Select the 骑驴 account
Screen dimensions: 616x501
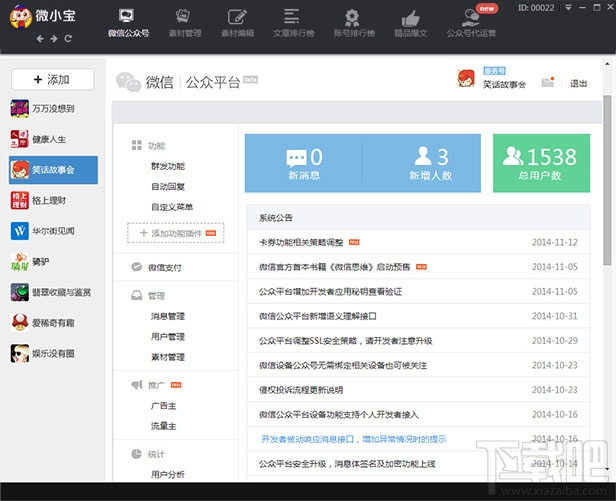(x=53, y=262)
